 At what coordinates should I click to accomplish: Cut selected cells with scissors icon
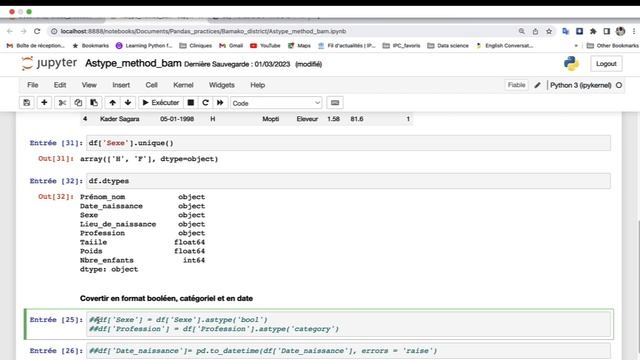[x=62, y=103]
